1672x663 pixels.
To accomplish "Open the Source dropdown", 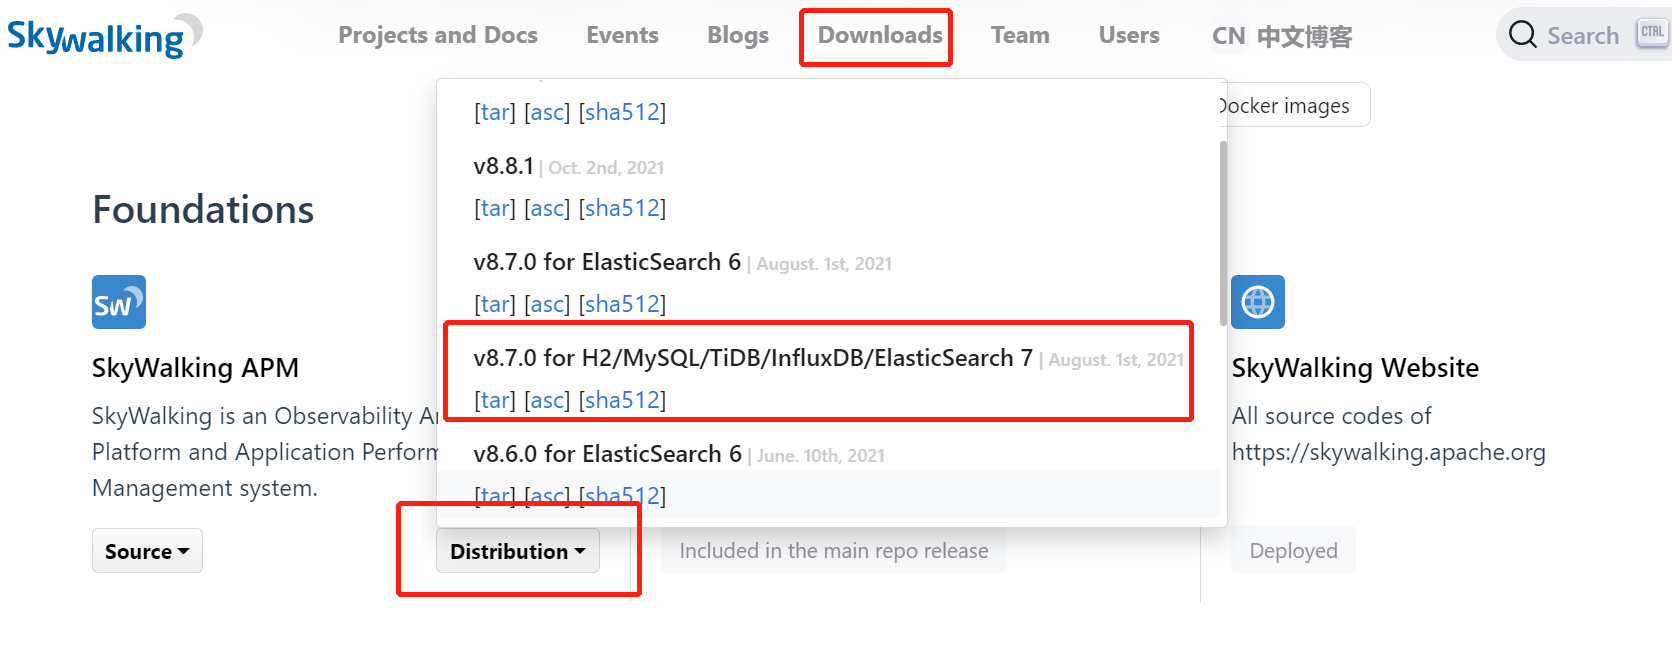I will click(x=147, y=551).
